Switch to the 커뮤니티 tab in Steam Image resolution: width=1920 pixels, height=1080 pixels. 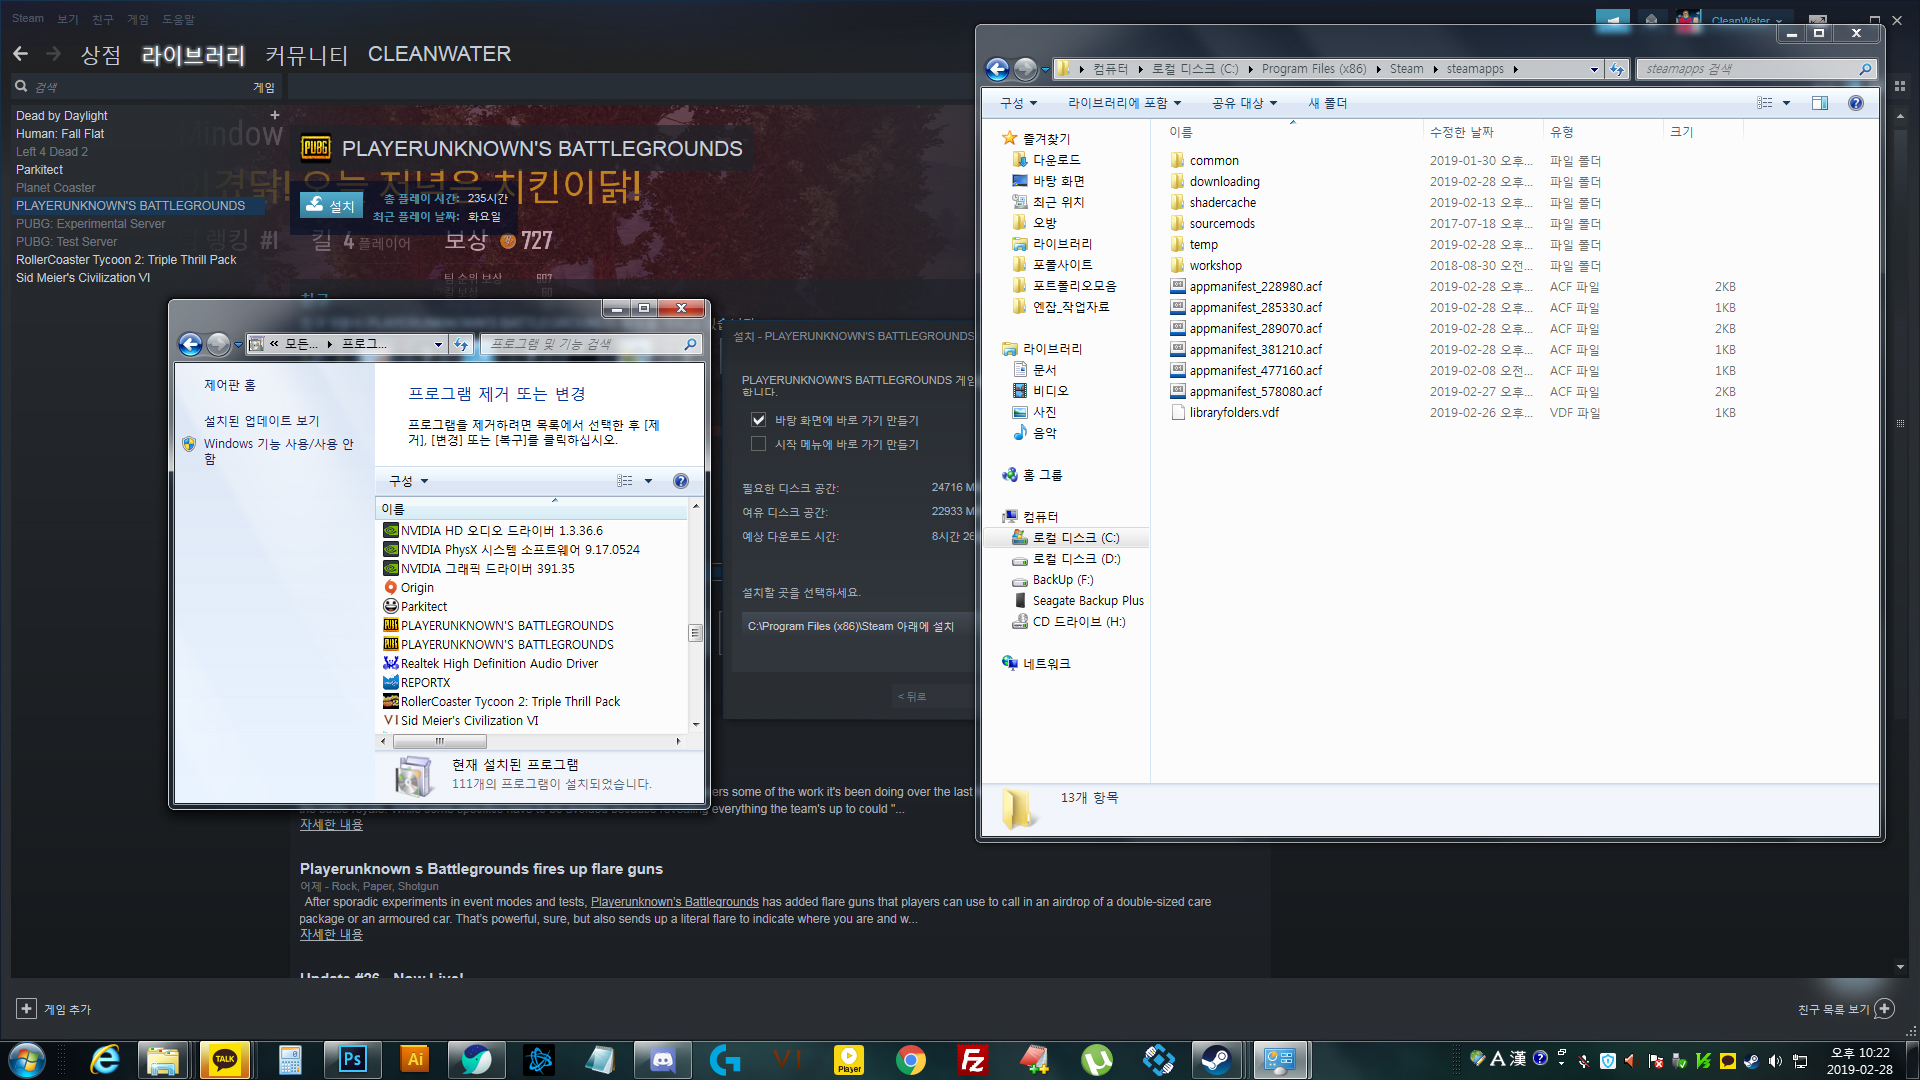[306, 54]
